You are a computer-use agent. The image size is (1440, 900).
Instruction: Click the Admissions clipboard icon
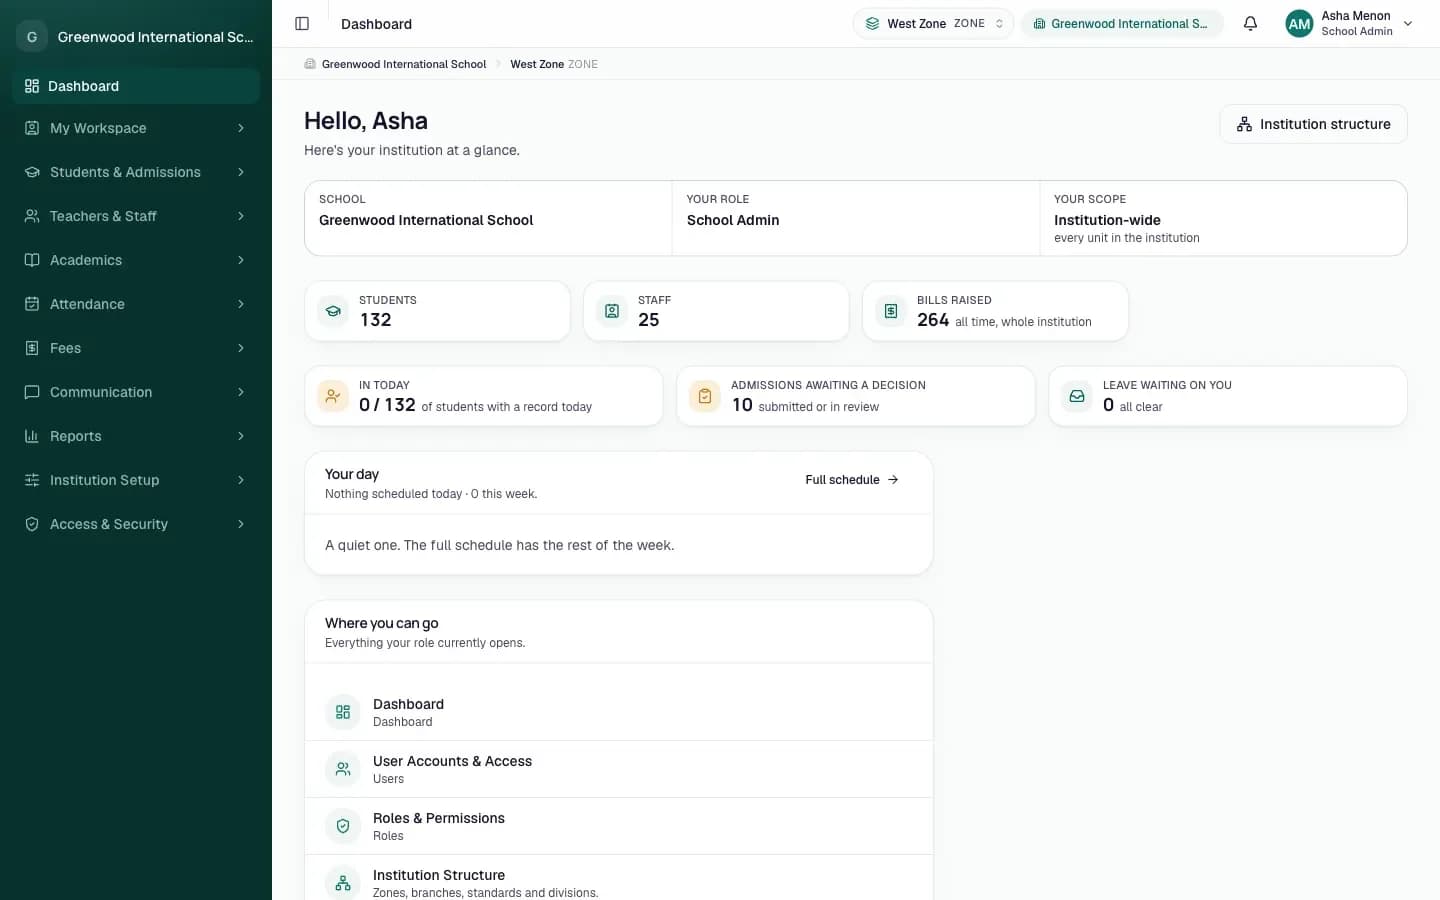(x=705, y=396)
